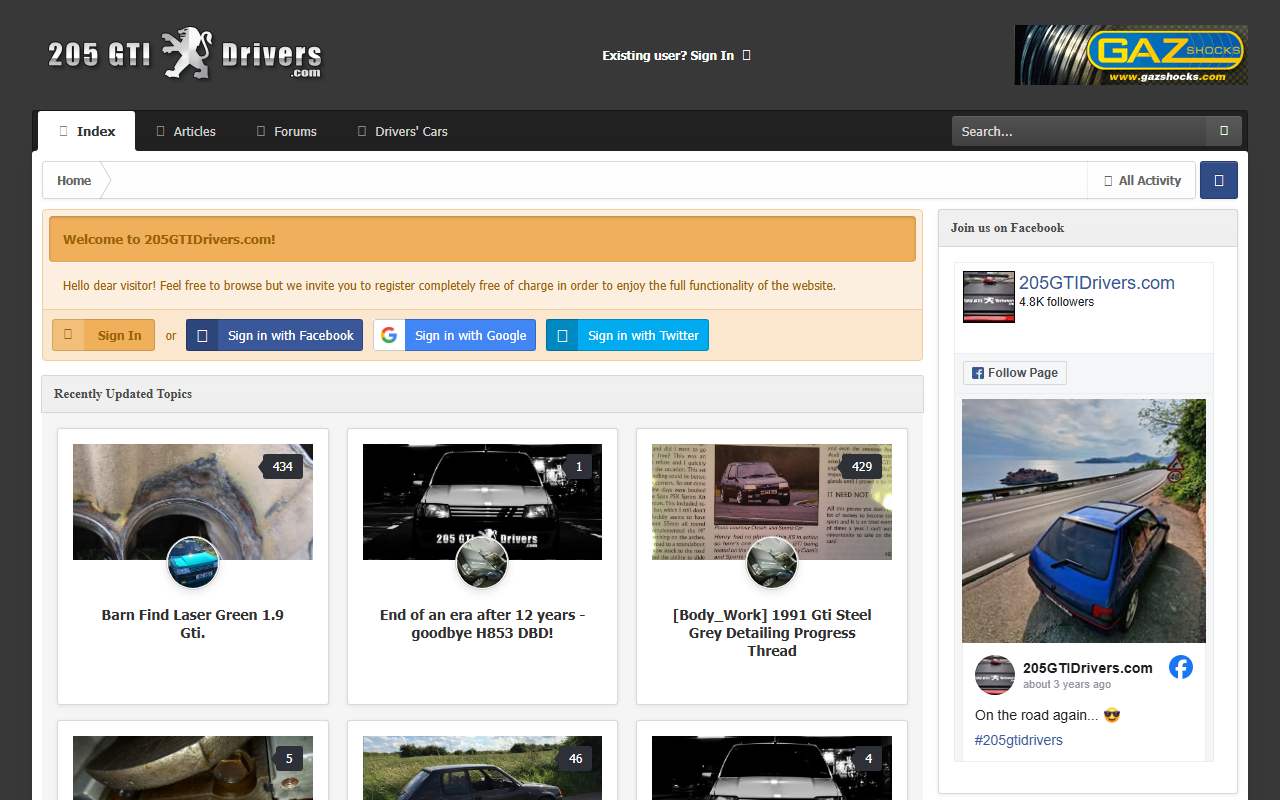This screenshot has height=800, width=1280.
Task: Click the Google logo icon
Action: coord(389,335)
